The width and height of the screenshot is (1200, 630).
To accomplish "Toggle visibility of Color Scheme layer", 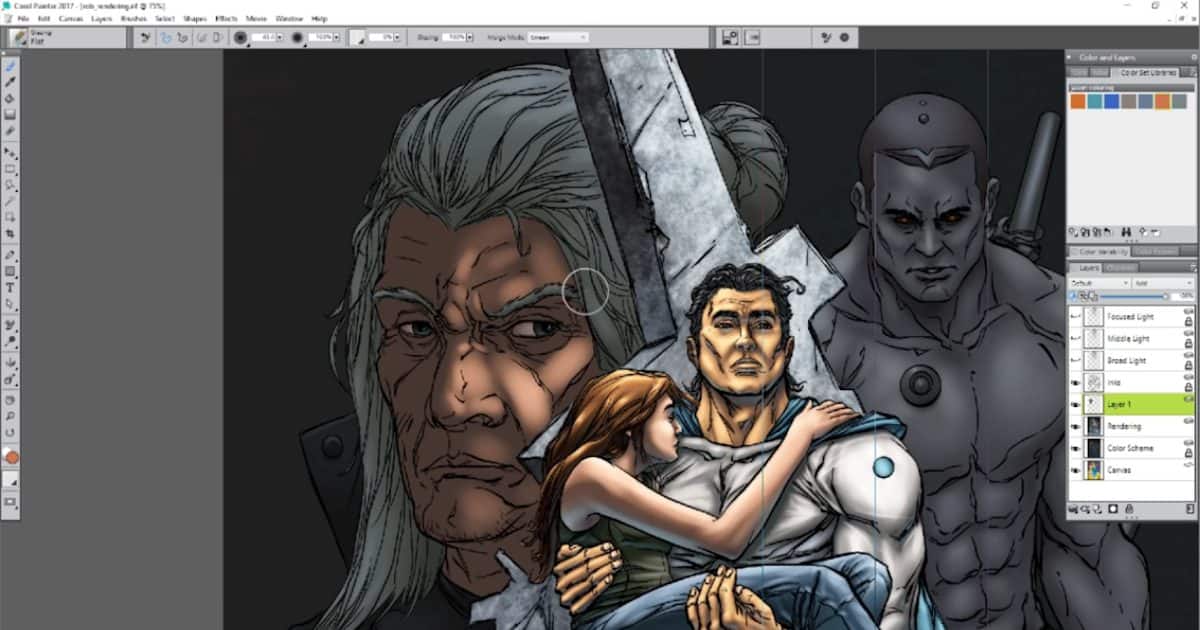I will tap(1076, 448).
